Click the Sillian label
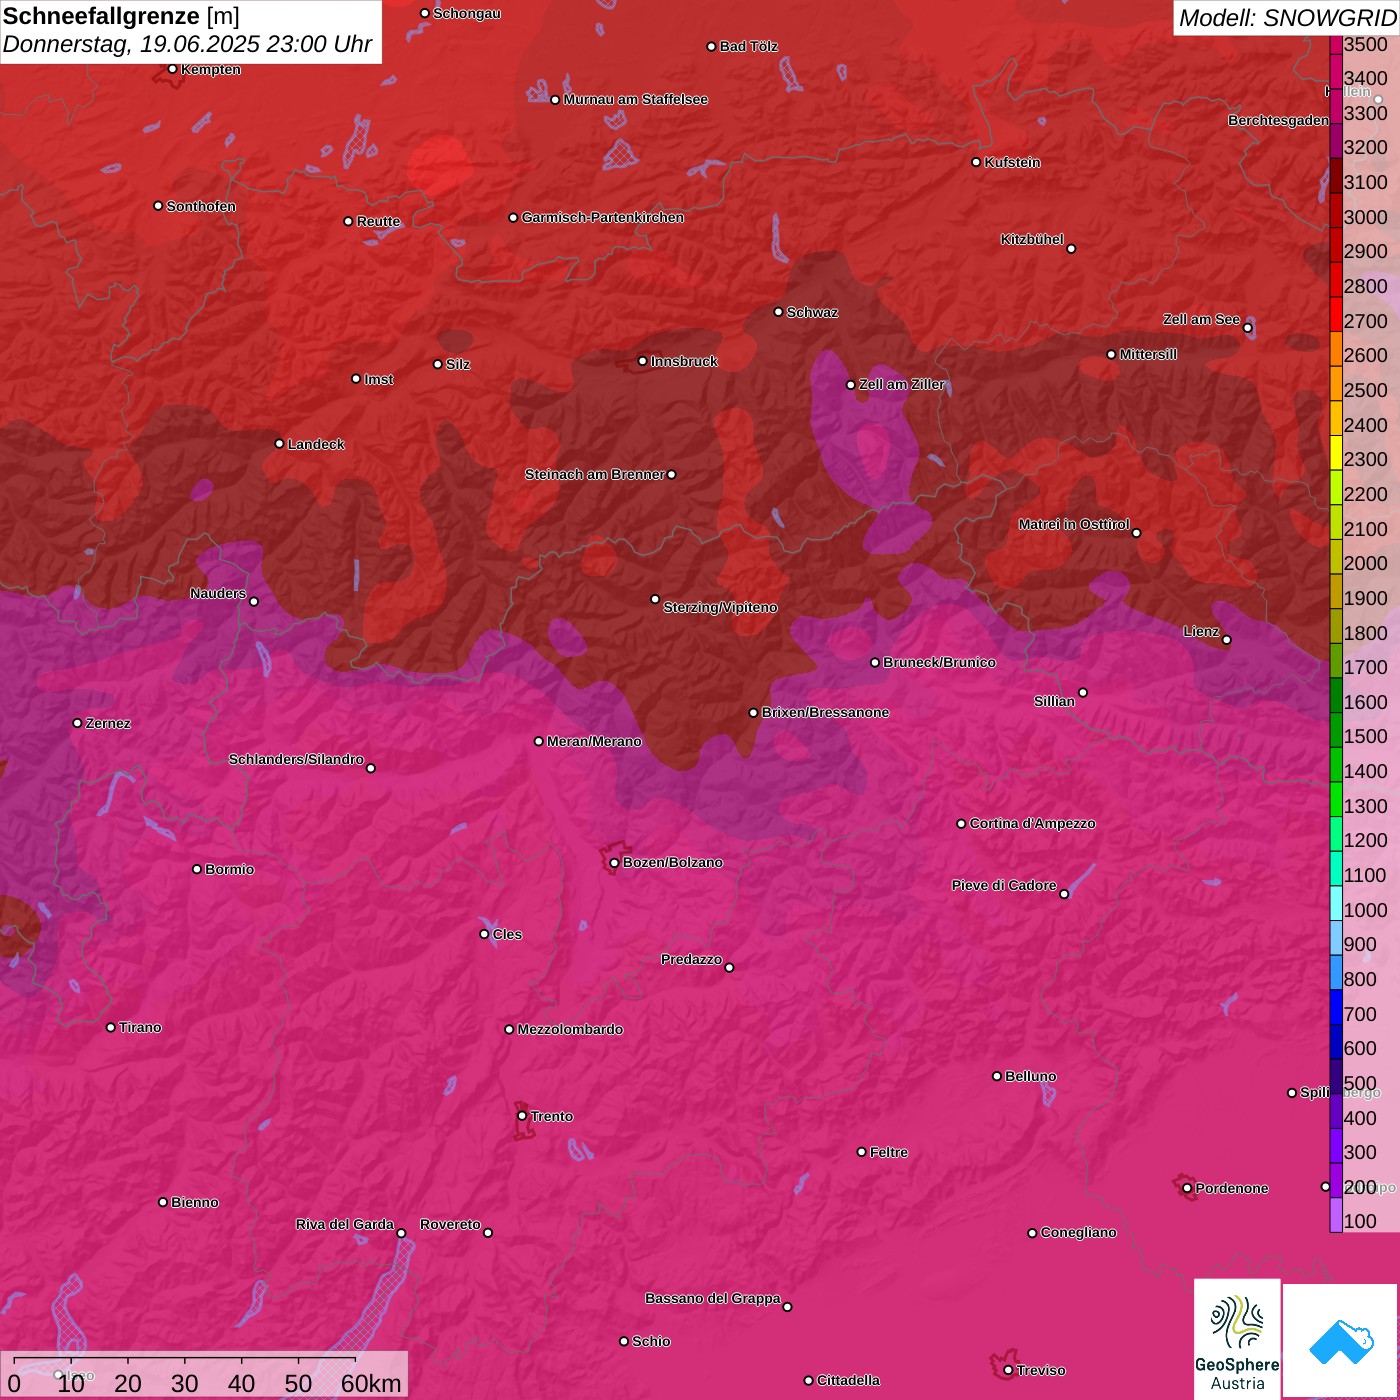This screenshot has width=1400, height=1400. click(1054, 701)
